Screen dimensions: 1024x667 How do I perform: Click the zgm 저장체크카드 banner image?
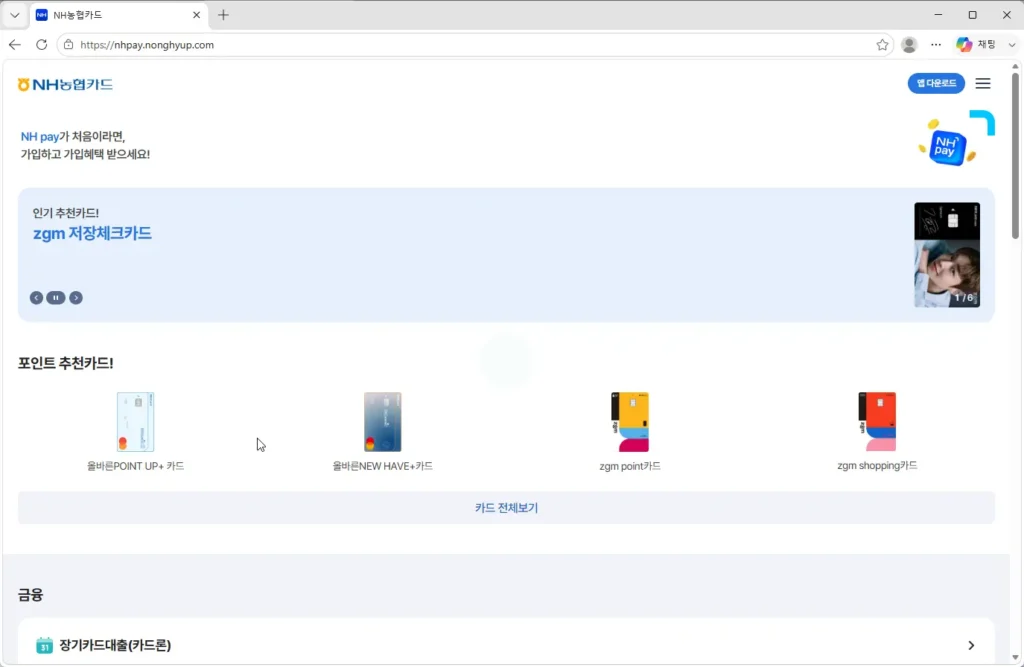point(946,255)
